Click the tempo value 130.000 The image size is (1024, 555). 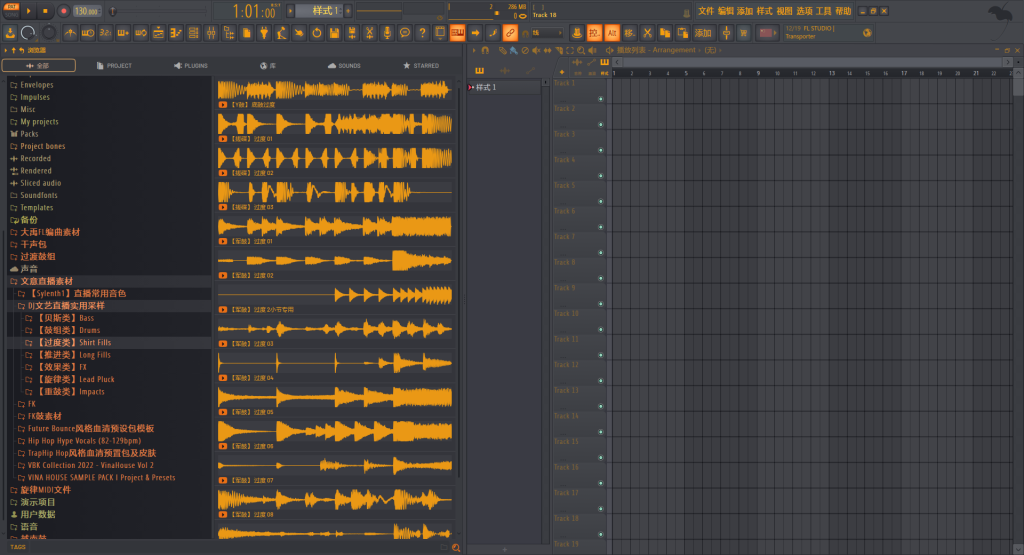click(x=86, y=11)
